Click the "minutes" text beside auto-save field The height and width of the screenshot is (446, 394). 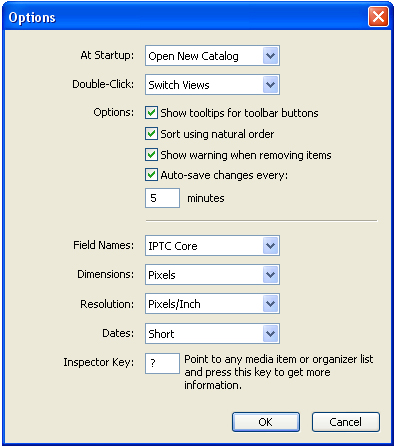coord(206,198)
